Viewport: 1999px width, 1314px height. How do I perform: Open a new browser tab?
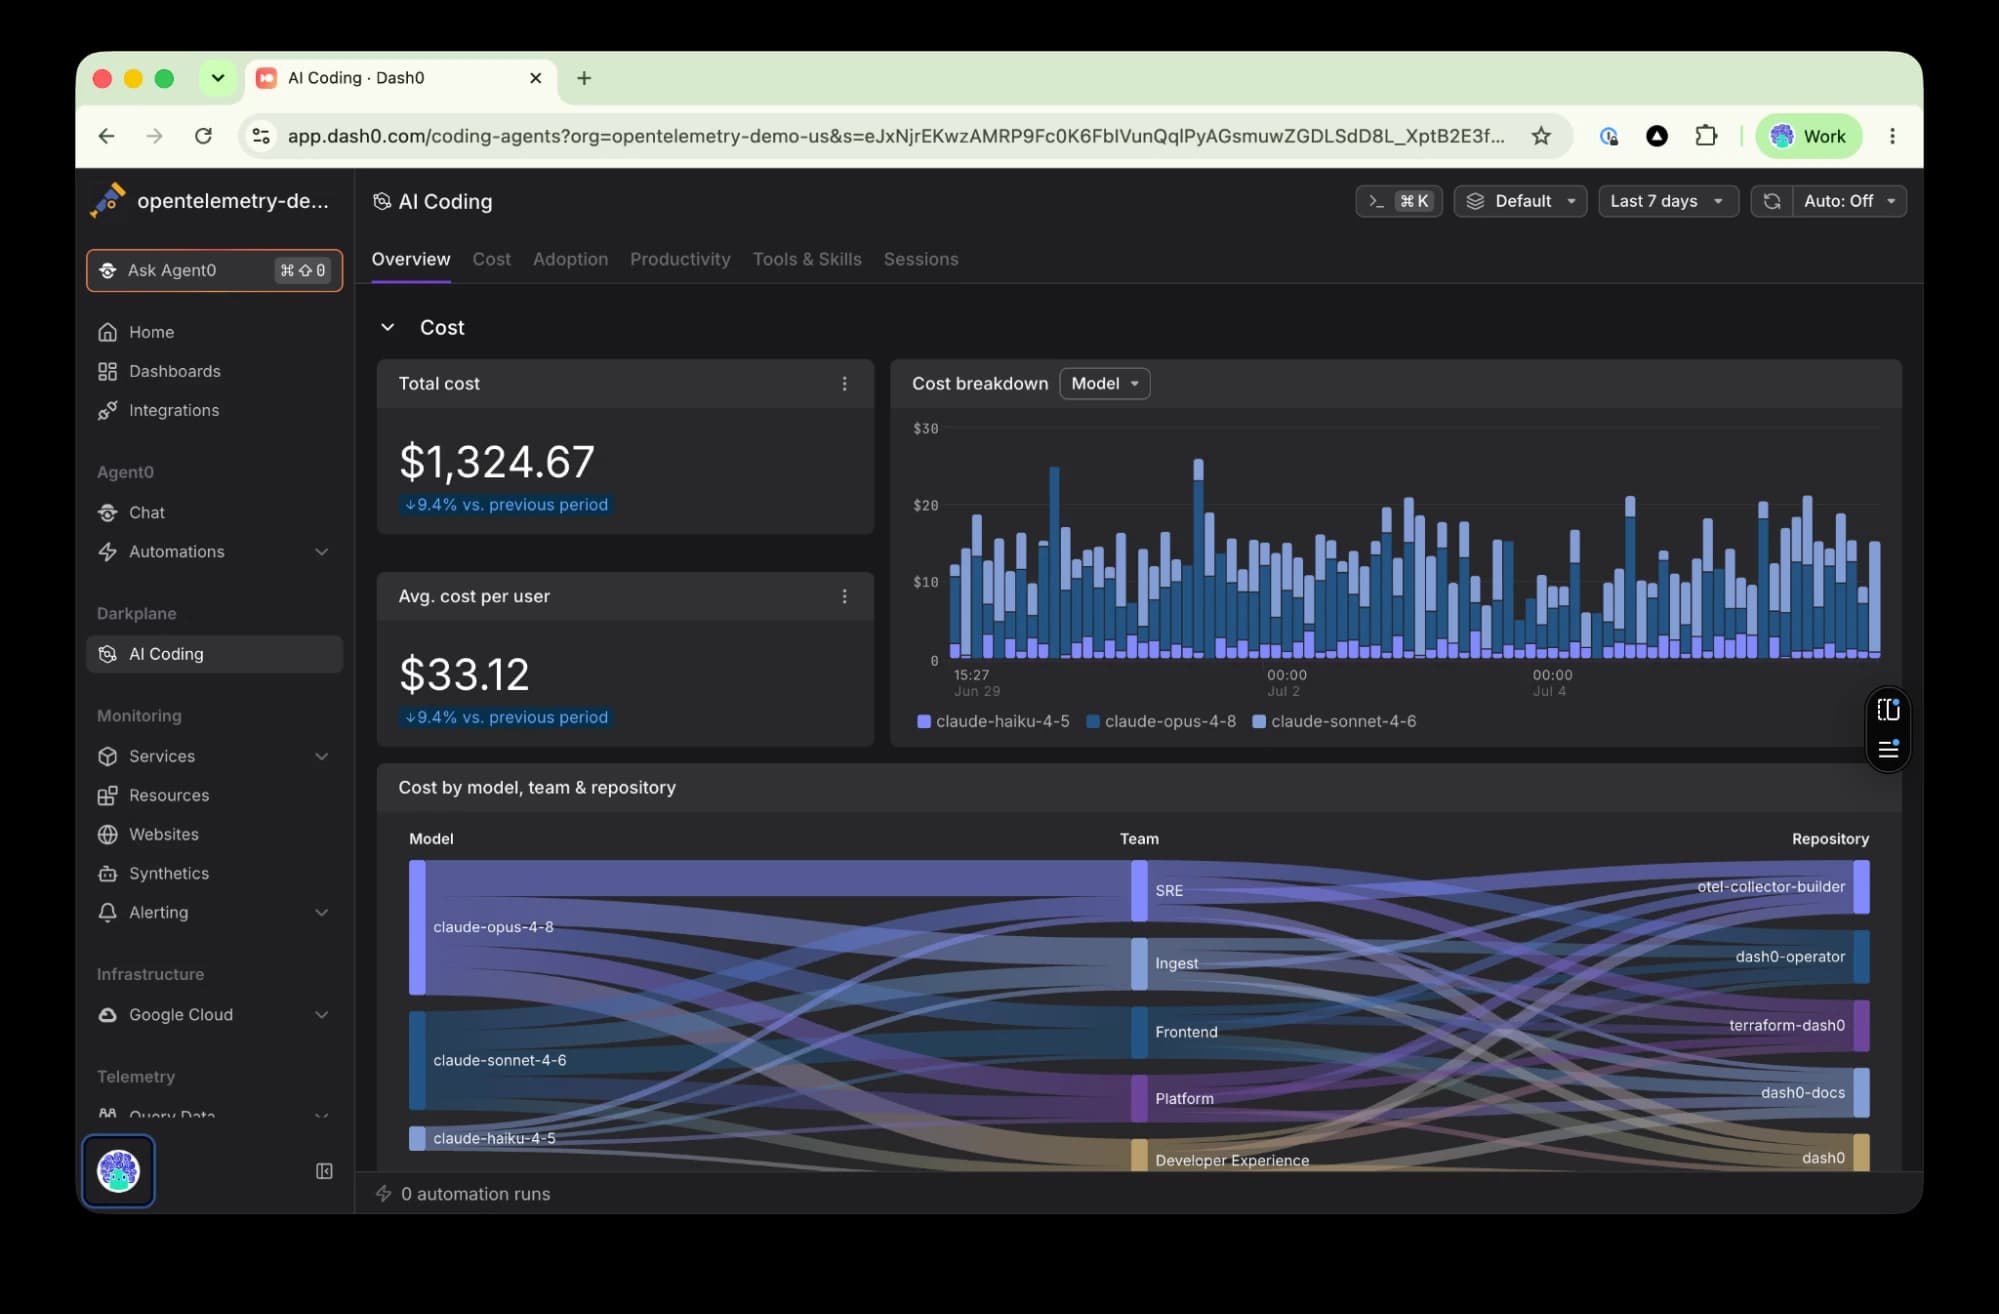click(x=584, y=78)
